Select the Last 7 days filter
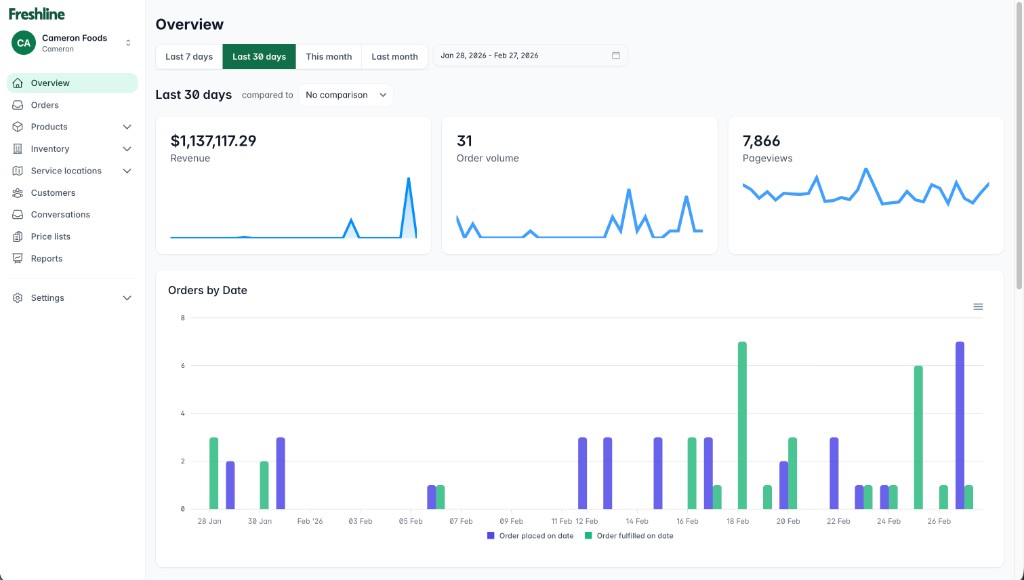The image size is (1024, 580). click(x=187, y=56)
